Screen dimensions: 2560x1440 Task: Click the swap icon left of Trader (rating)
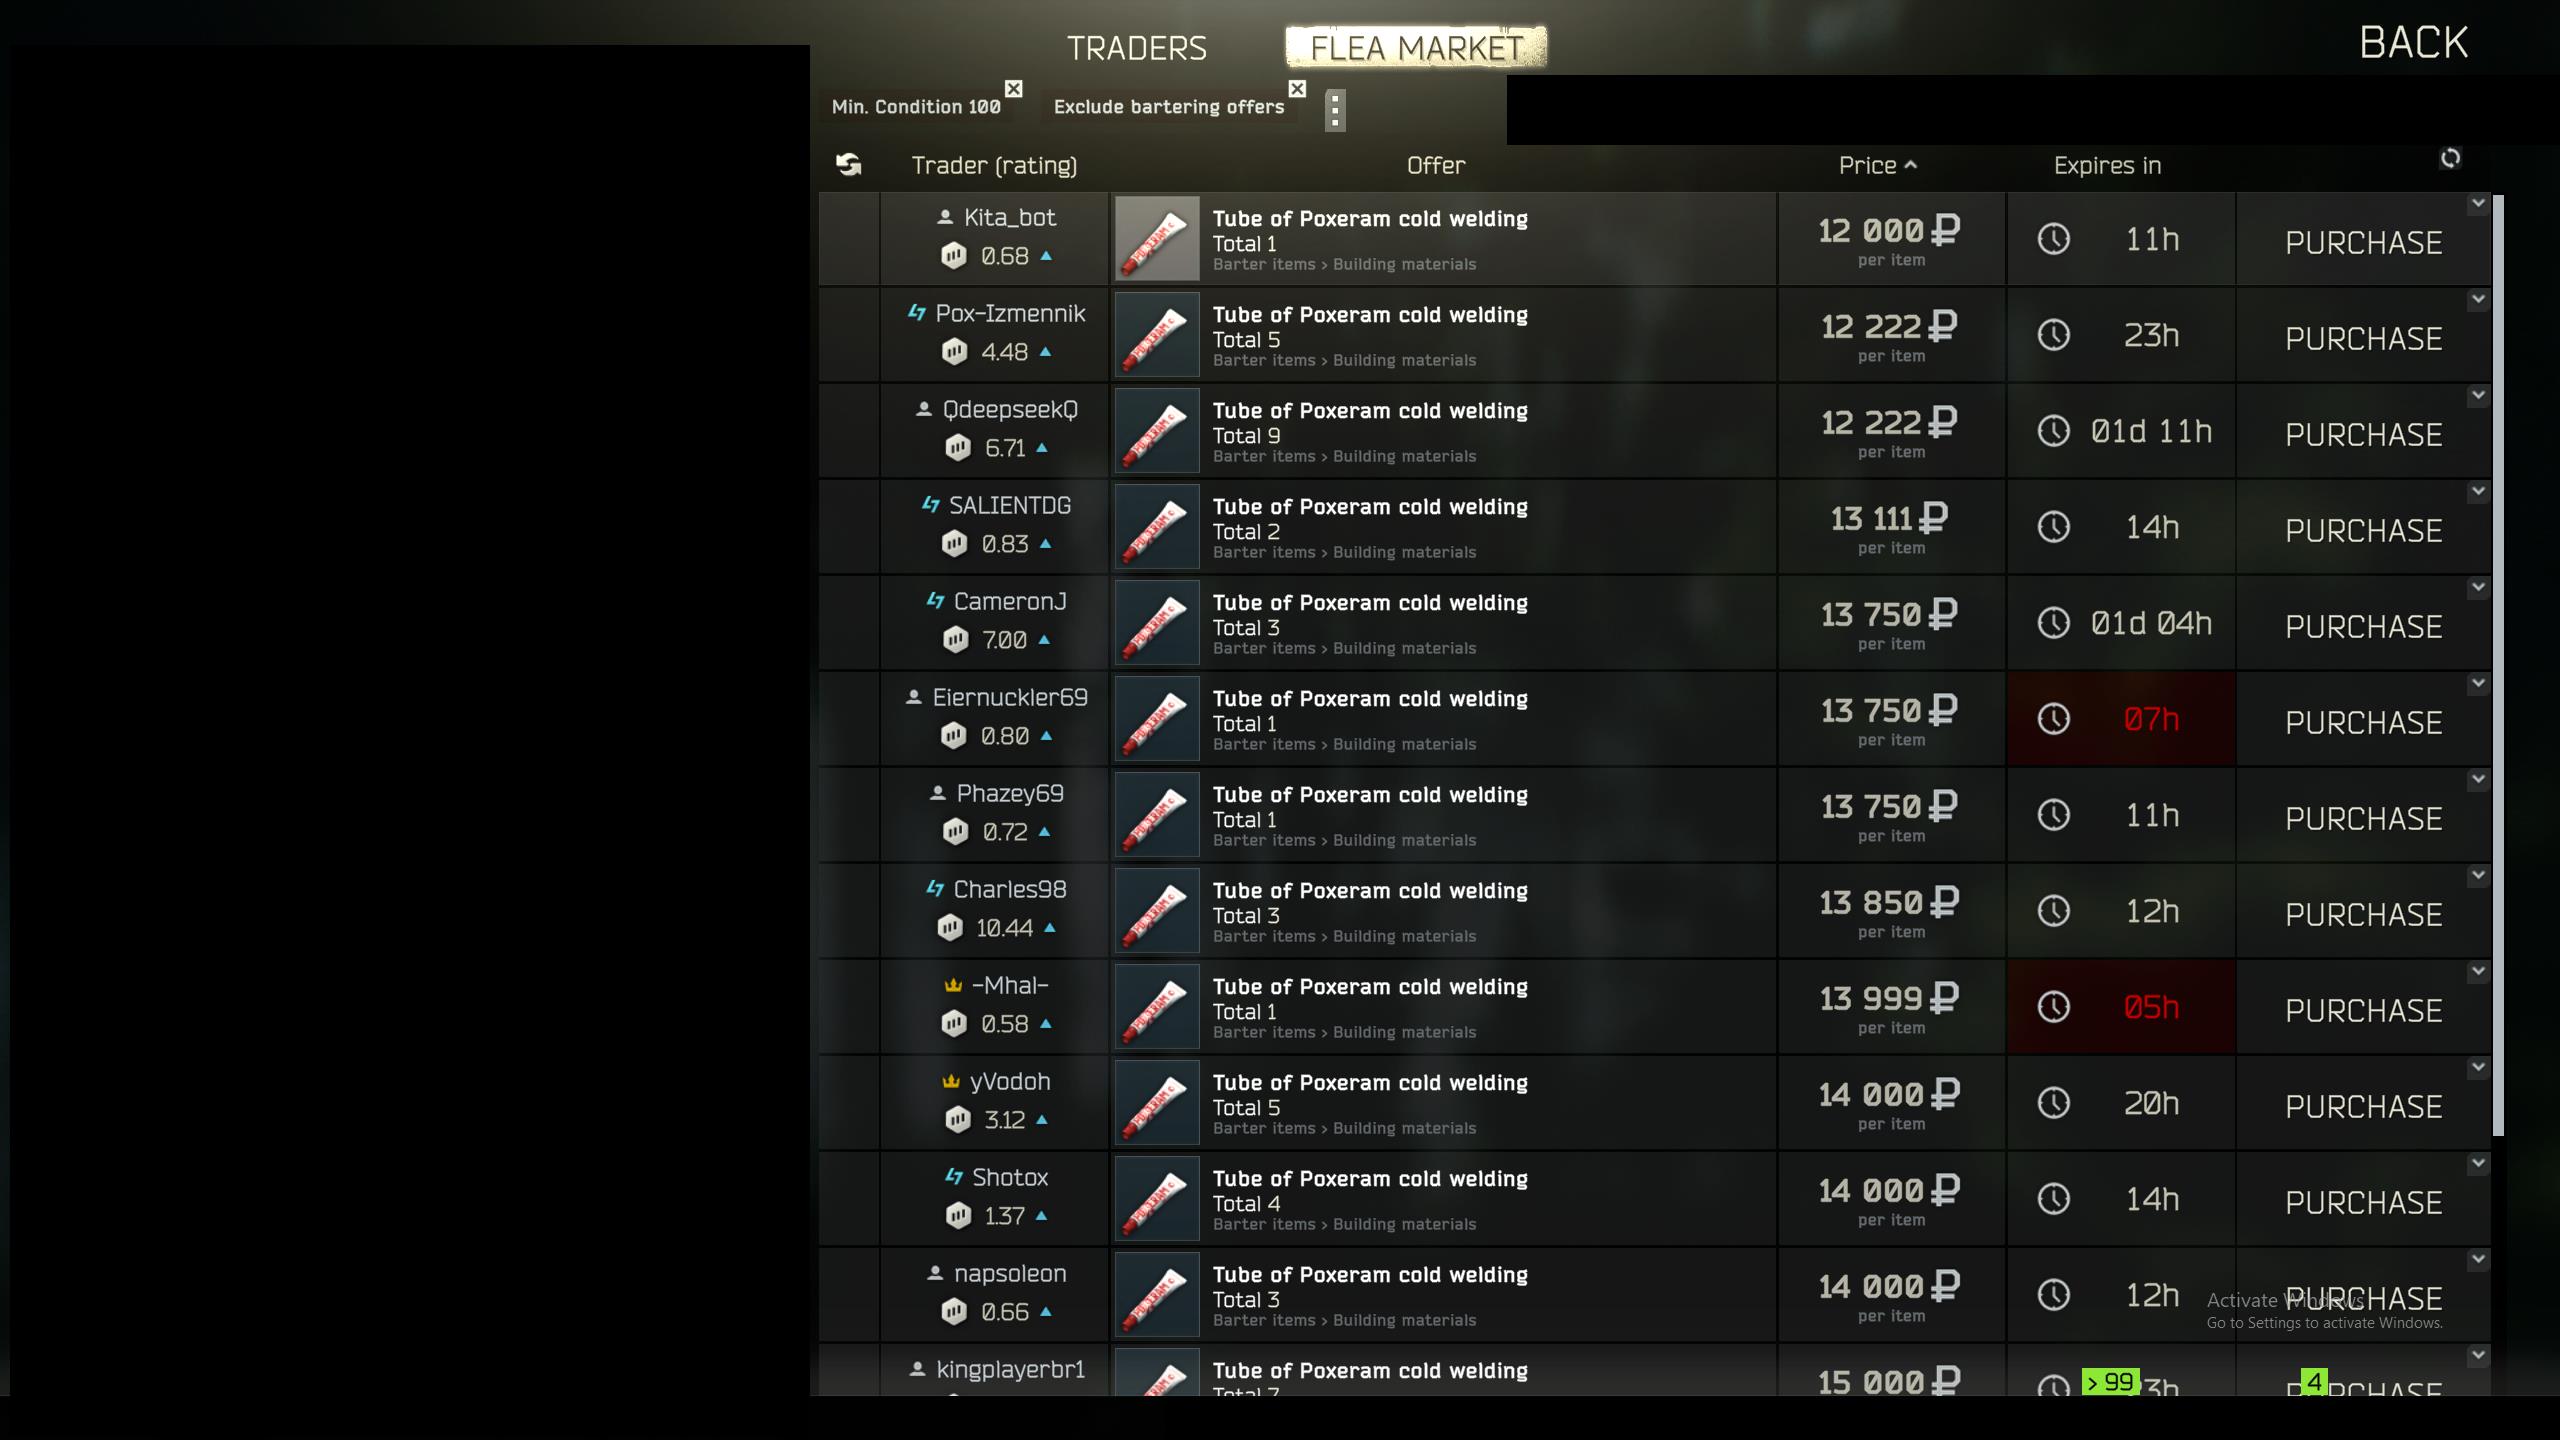tap(848, 164)
